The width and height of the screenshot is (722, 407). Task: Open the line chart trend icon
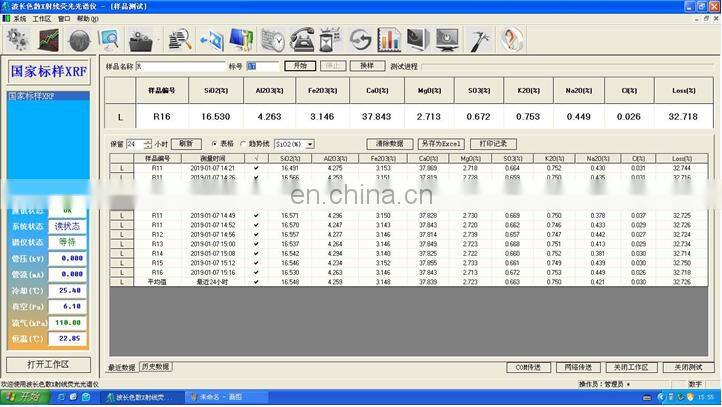[x=48, y=40]
